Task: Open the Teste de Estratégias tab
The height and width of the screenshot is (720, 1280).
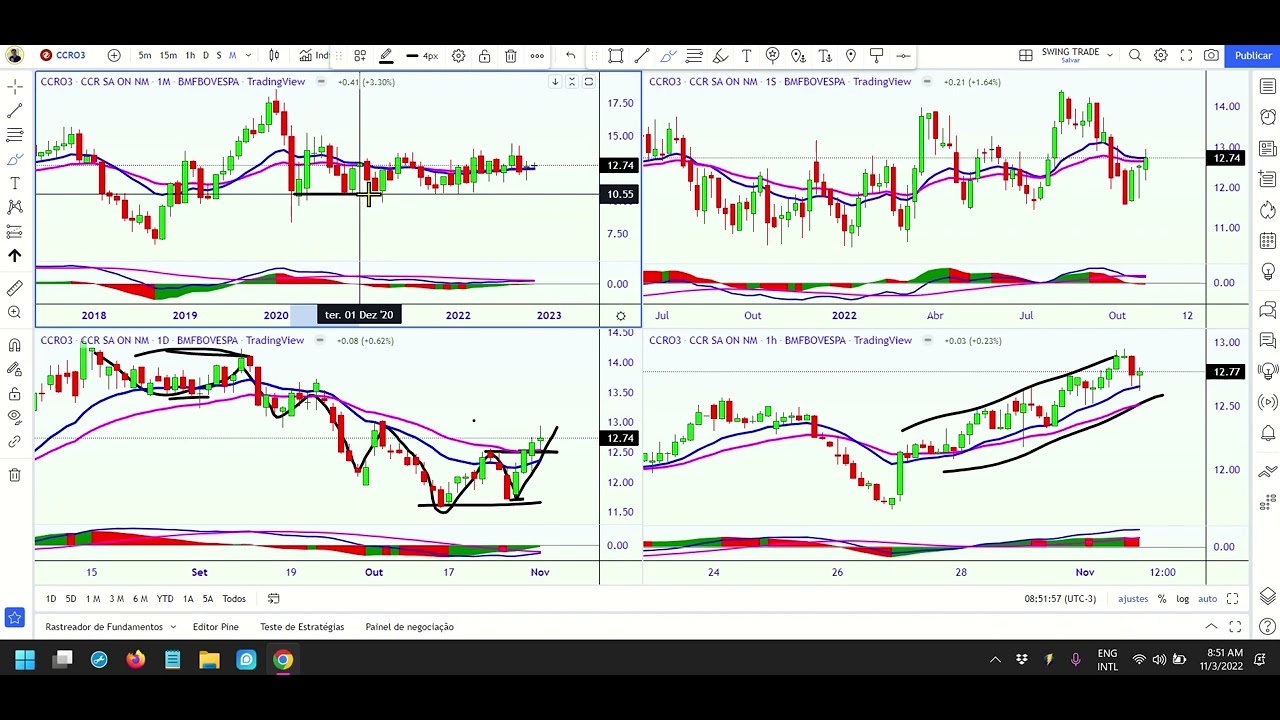Action: (302, 627)
